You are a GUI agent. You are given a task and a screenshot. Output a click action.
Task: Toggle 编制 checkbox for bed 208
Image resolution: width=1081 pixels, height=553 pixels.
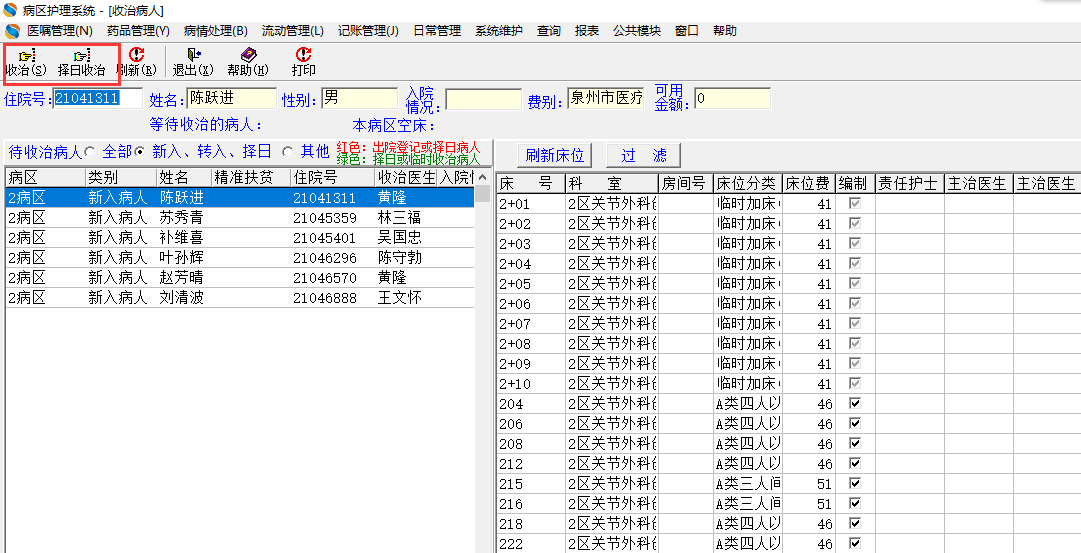point(855,443)
